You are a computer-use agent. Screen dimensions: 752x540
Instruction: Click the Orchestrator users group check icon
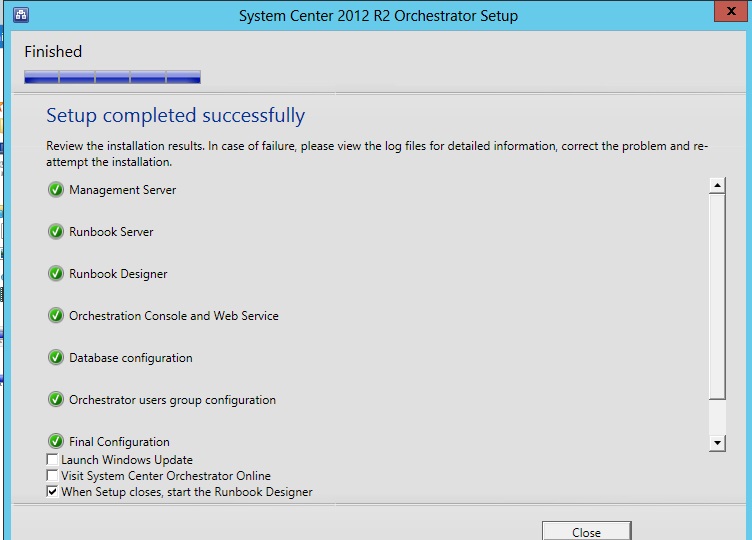click(56, 400)
